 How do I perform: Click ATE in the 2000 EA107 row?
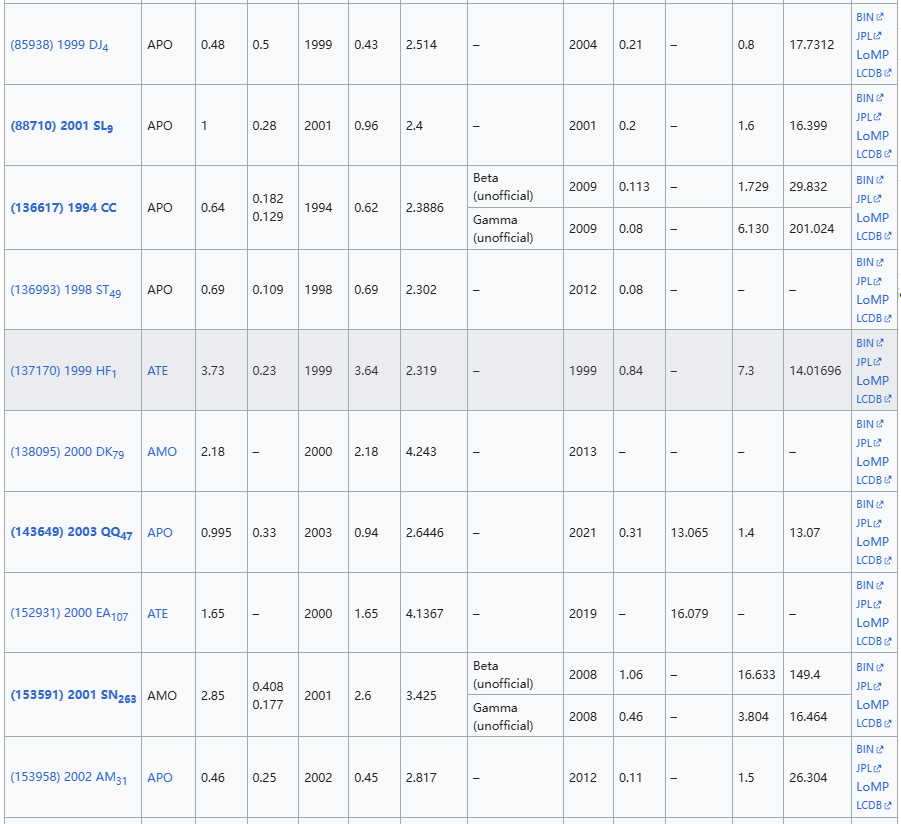tap(158, 614)
